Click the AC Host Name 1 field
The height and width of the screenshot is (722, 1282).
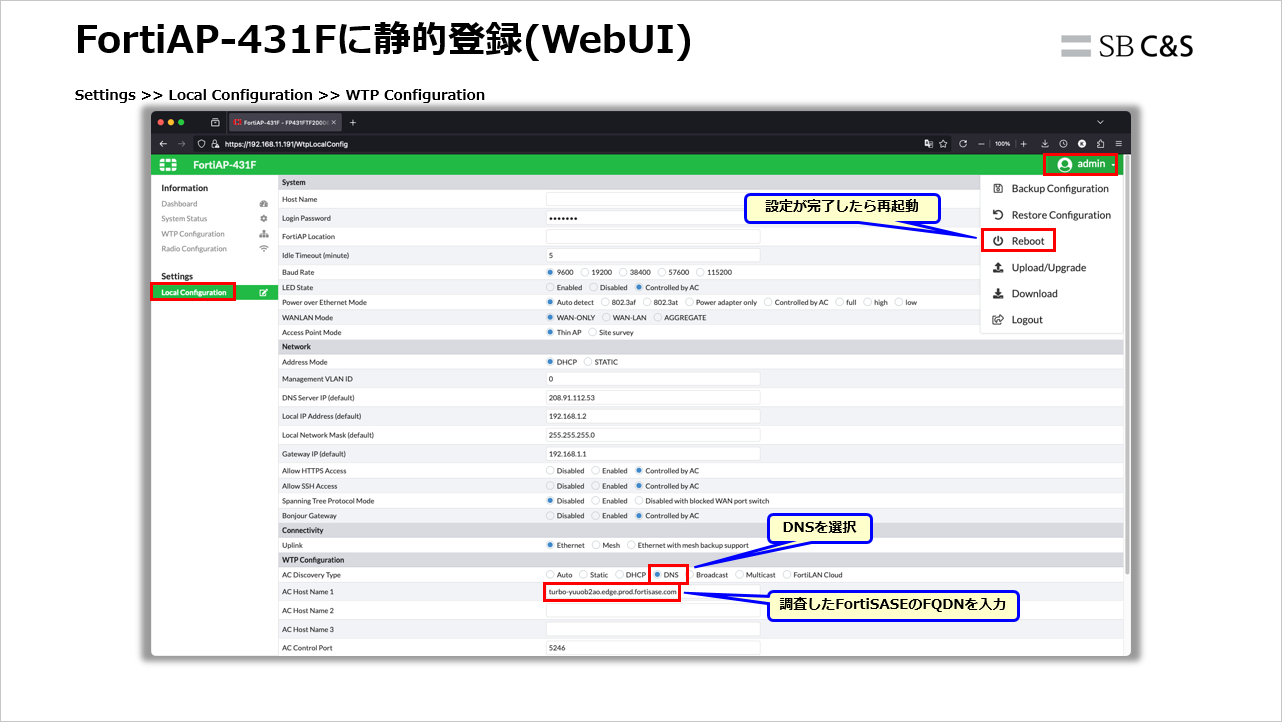pos(653,592)
